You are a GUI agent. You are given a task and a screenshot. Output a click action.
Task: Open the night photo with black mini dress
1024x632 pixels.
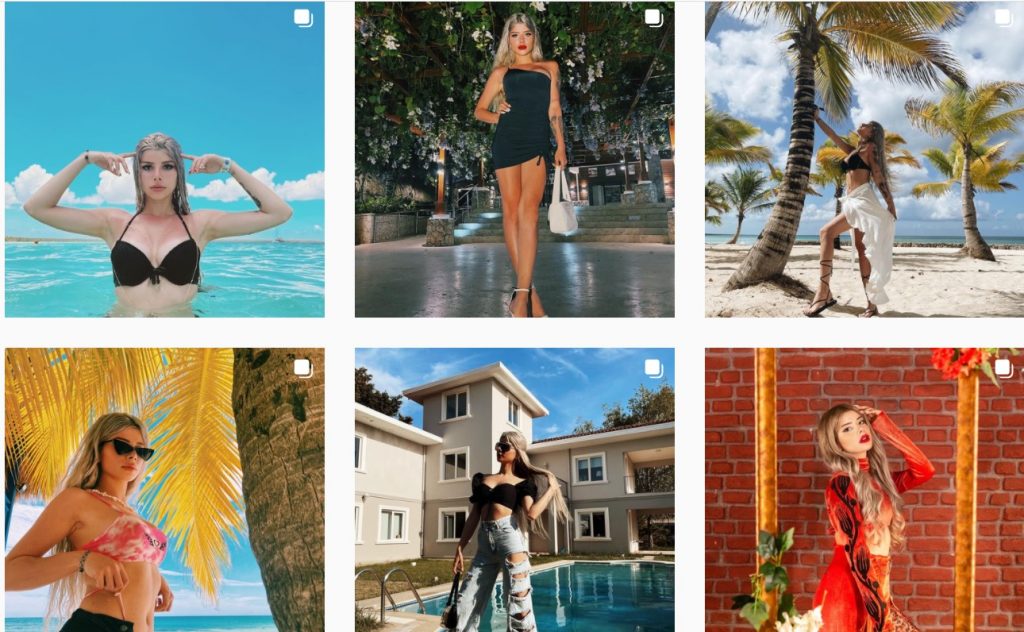515,159
